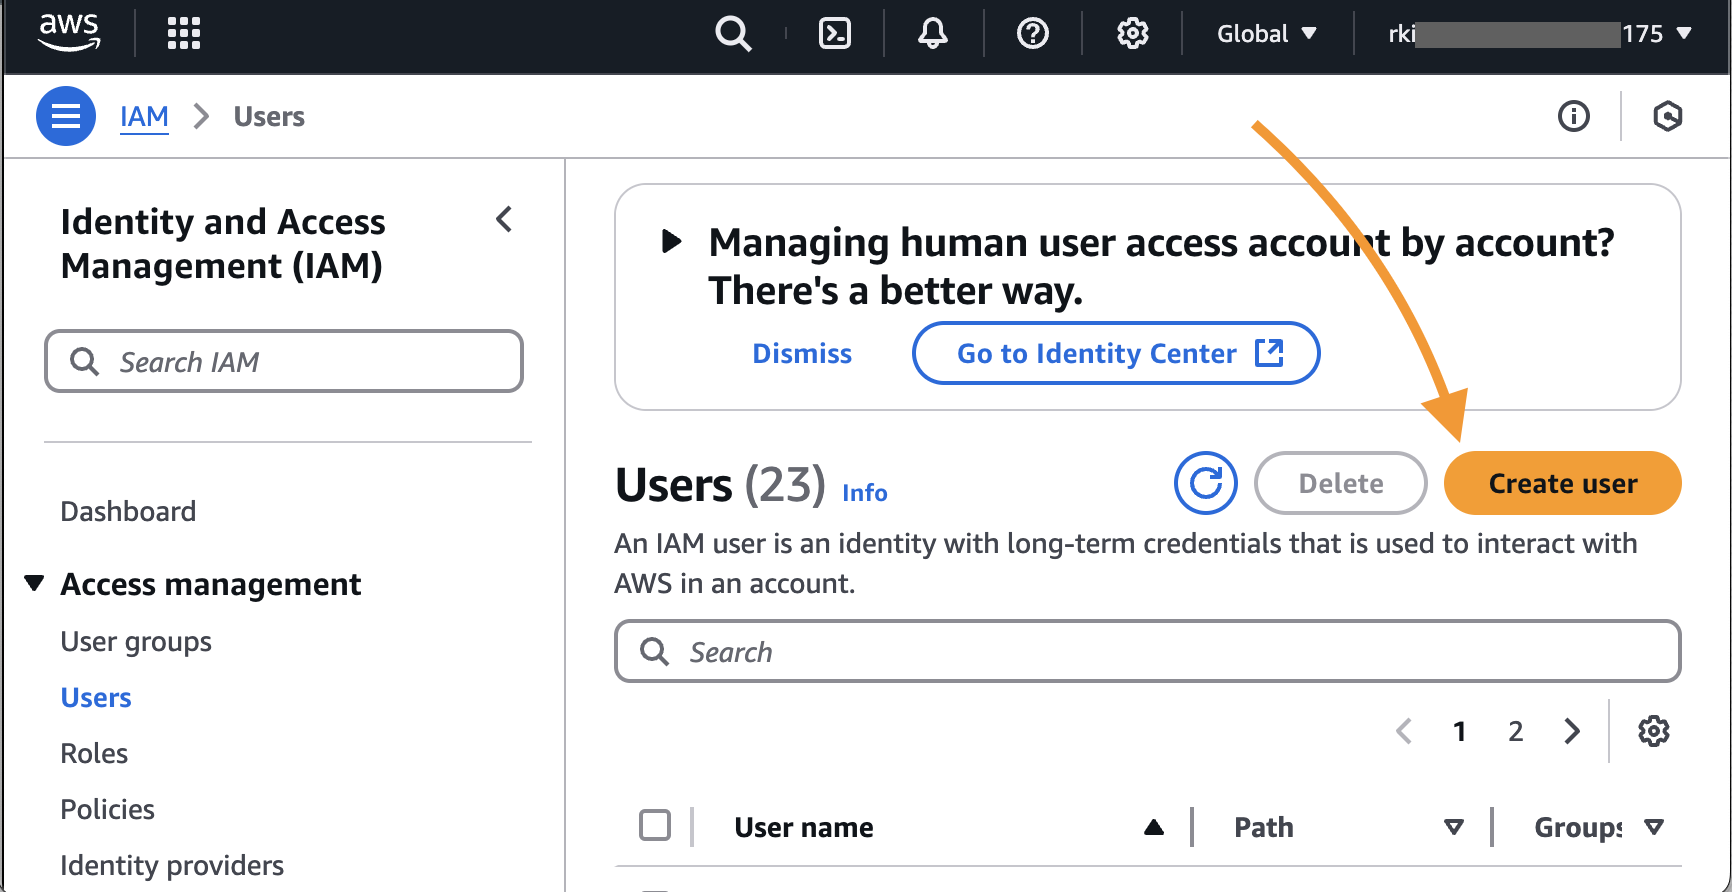Open the help question mark menu
The width and height of the screenshot is (1732, 892).
1033,34
